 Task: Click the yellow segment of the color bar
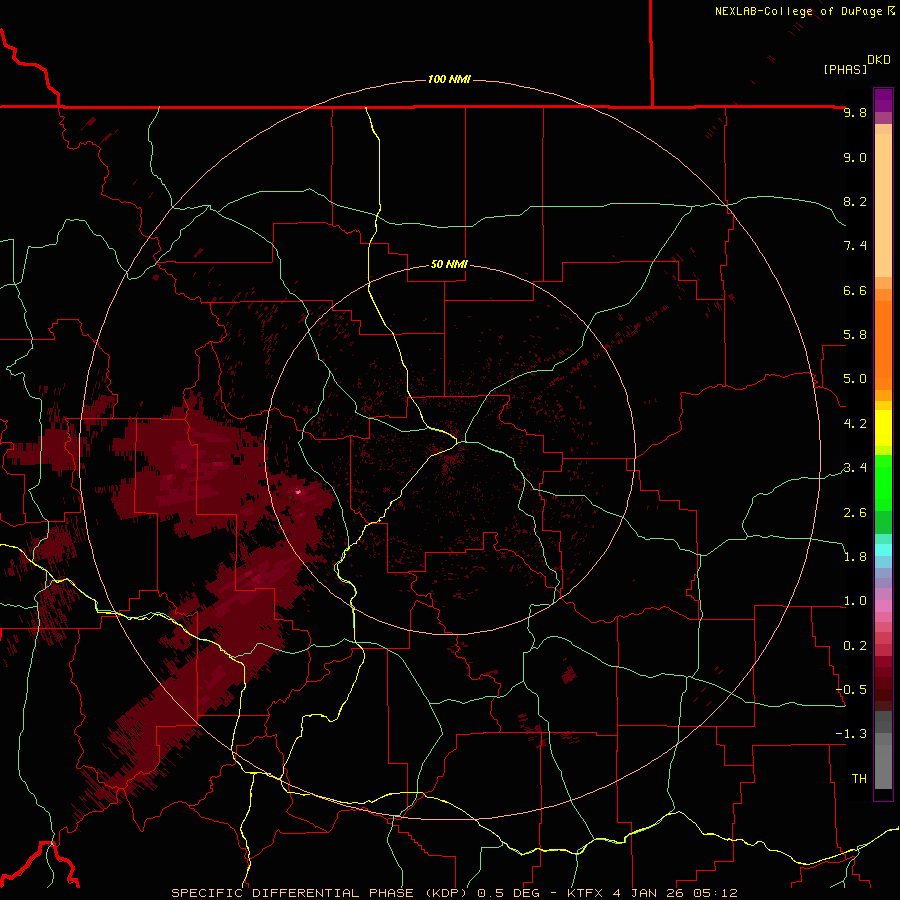click(883, 428)
